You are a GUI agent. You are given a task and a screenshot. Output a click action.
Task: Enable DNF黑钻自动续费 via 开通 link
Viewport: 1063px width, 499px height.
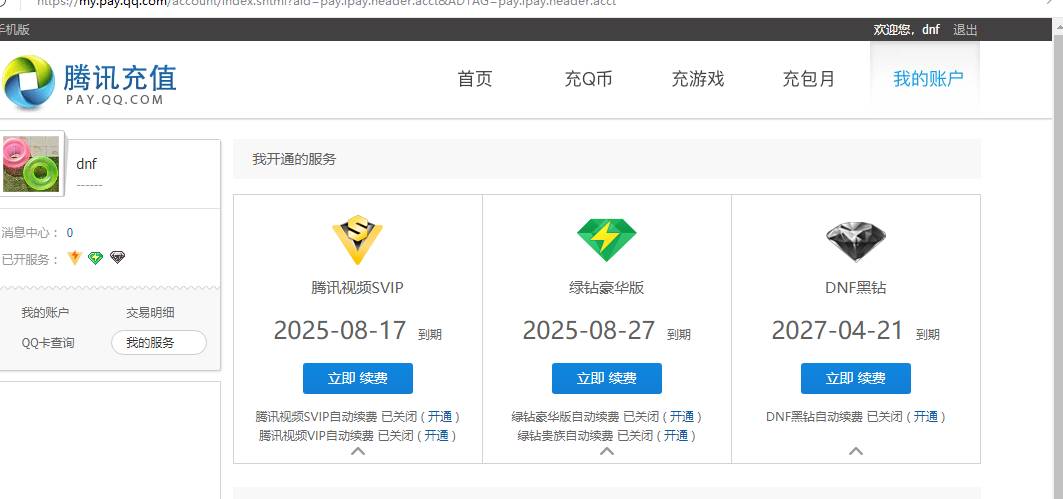pos(925,416)
